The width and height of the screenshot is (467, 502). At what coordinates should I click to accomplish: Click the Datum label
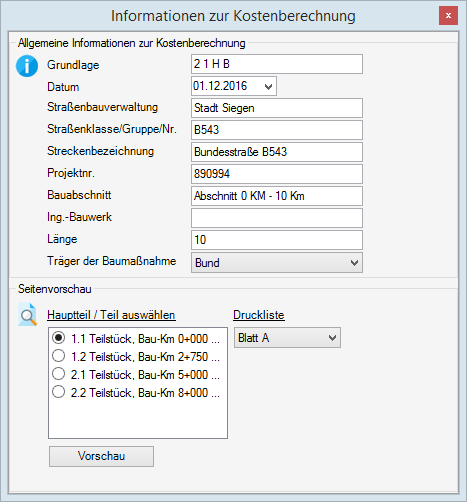[63, 87]
